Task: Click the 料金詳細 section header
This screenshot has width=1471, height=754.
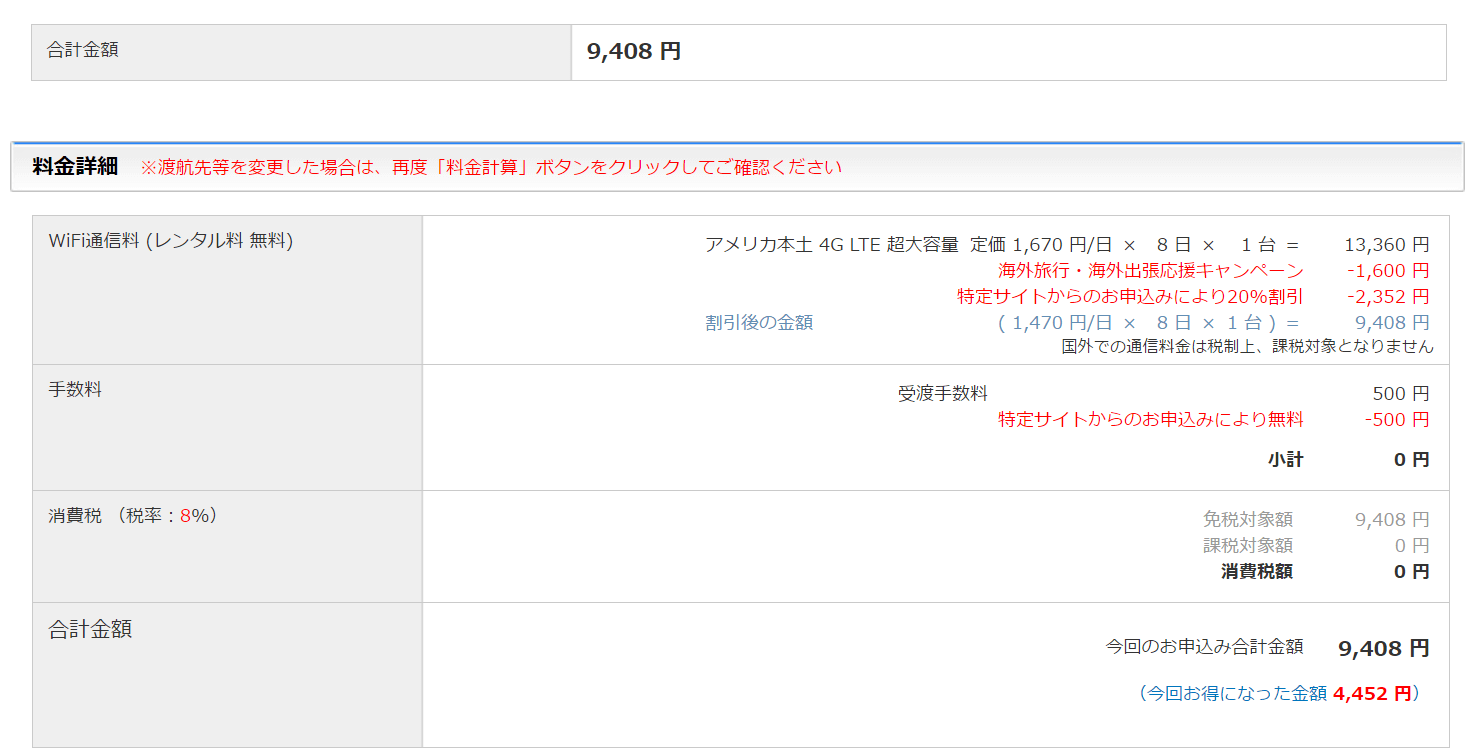Action: tap(75, 167)
